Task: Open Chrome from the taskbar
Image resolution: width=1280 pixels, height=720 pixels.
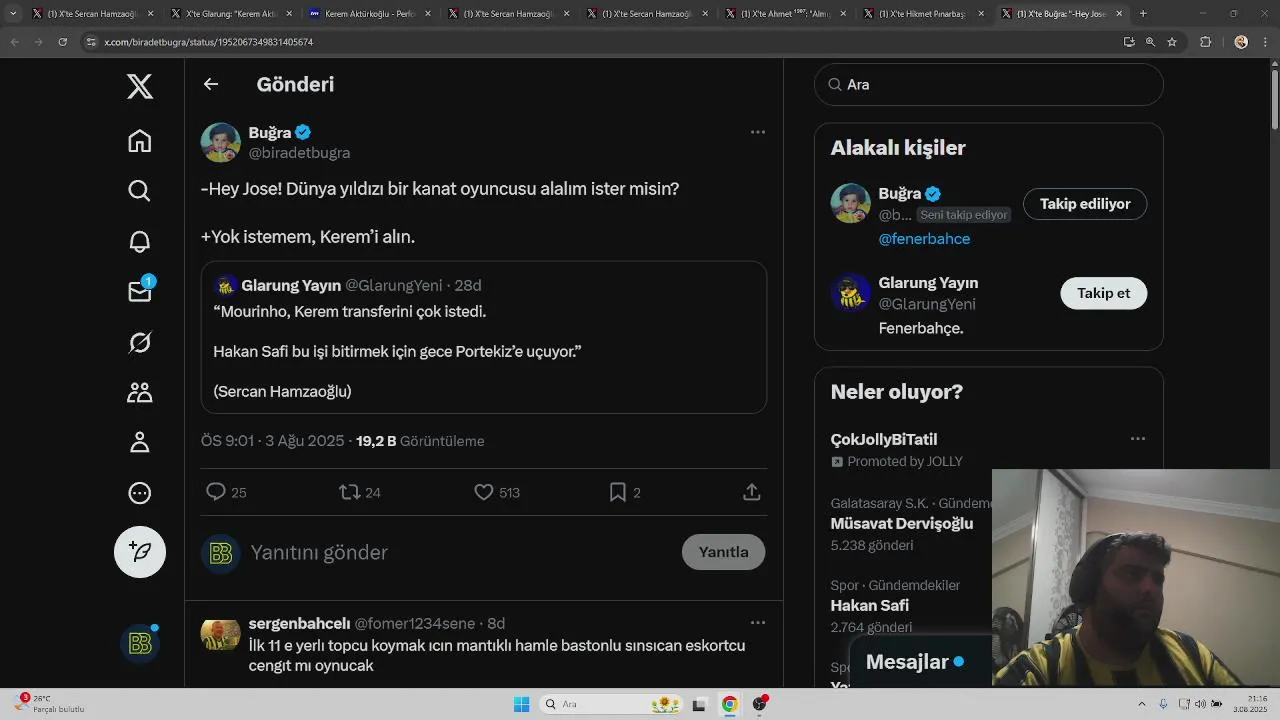Action: tap(730, 704)
